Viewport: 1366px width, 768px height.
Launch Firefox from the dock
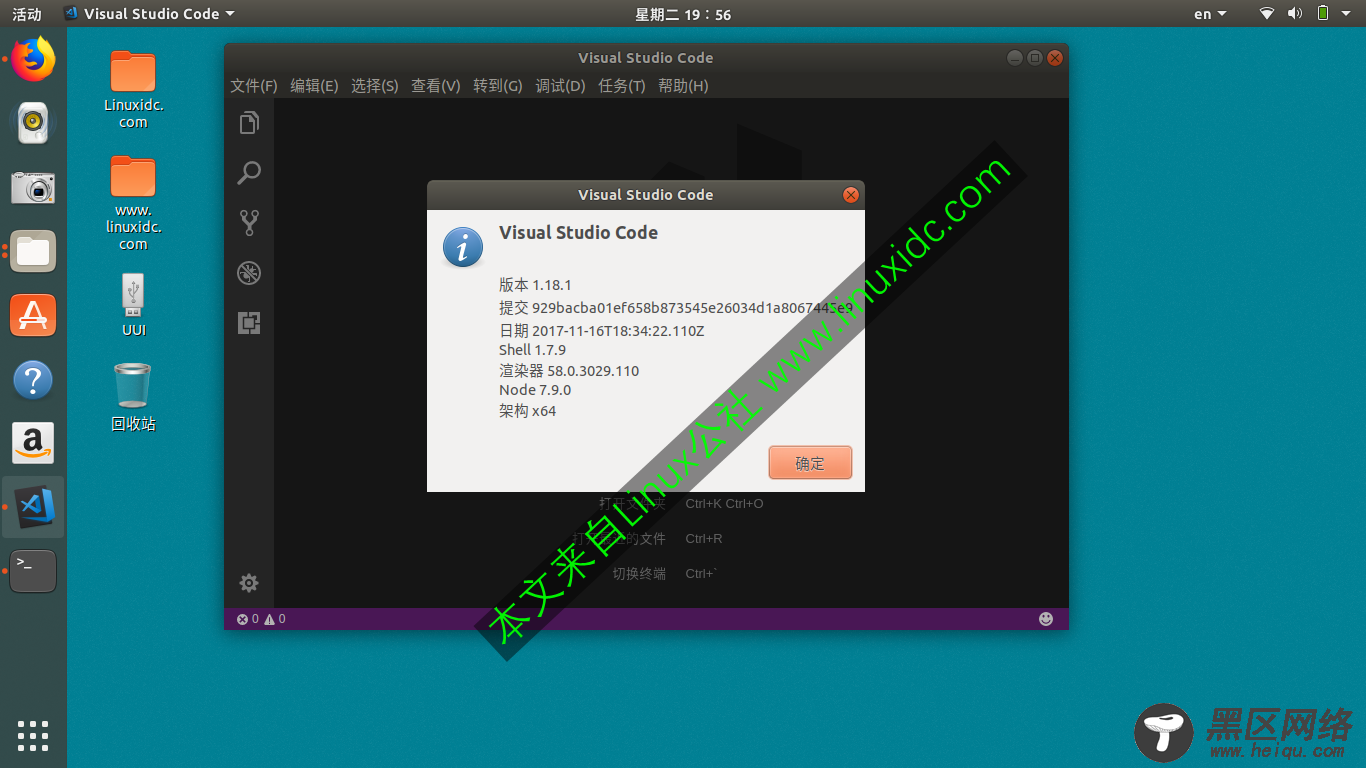[33, 59]
